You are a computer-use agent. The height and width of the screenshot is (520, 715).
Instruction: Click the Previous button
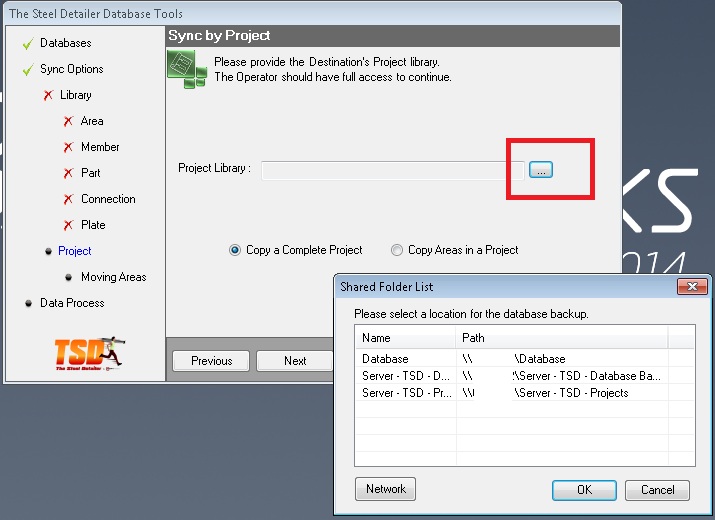coord(211,361)
